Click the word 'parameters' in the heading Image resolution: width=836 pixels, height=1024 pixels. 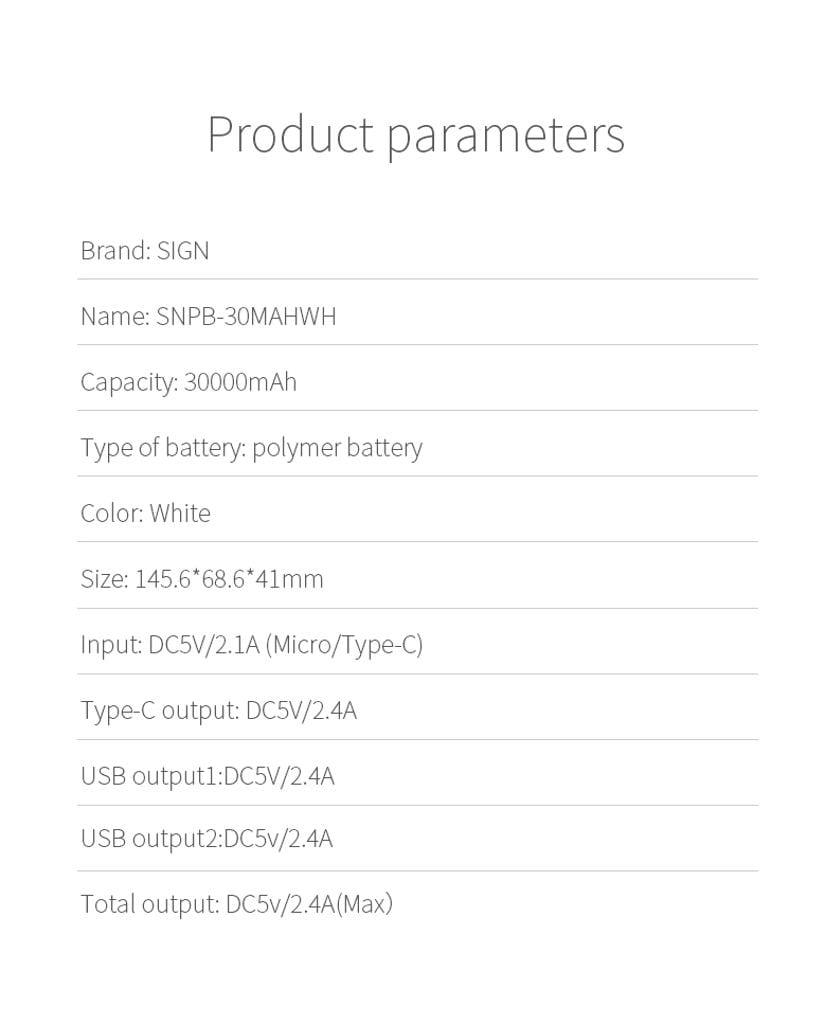505,136
